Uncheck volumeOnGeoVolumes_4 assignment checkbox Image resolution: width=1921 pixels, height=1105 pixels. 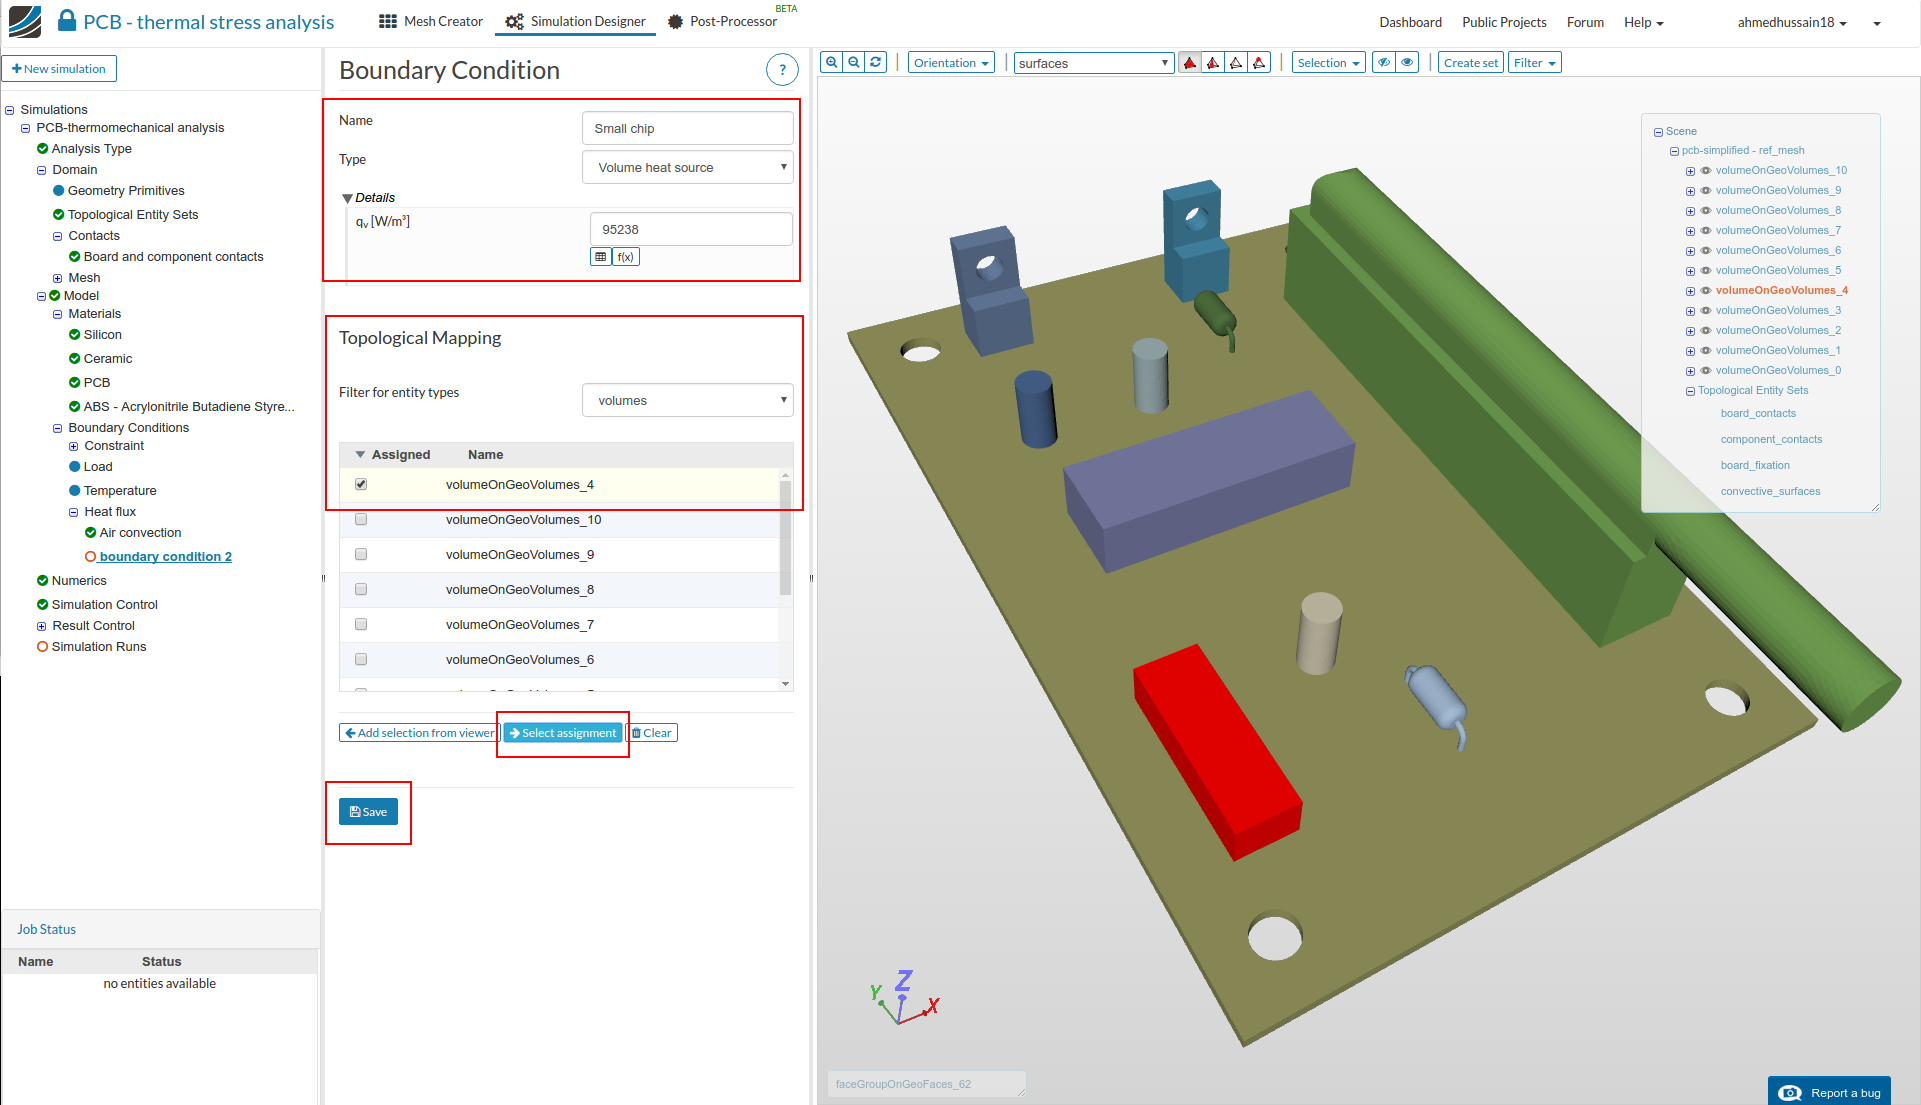tap(361, 484)
